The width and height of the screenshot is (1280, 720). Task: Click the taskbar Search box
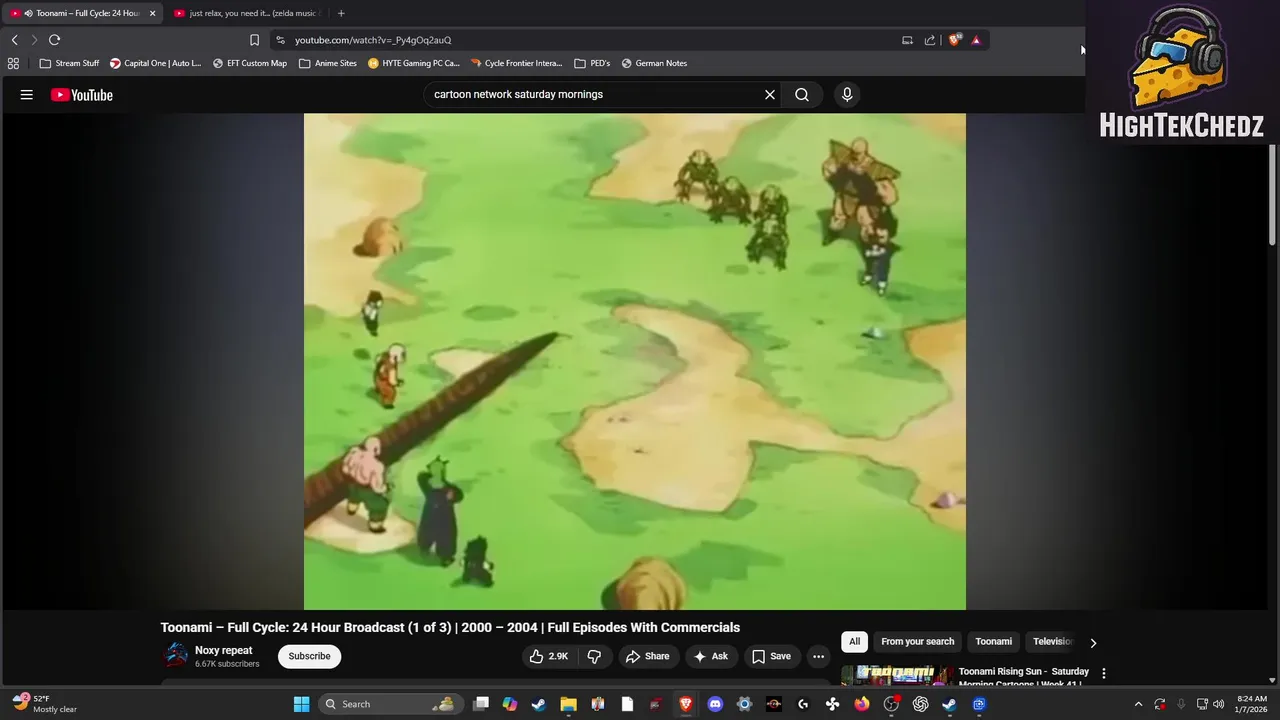coord(391,704)
